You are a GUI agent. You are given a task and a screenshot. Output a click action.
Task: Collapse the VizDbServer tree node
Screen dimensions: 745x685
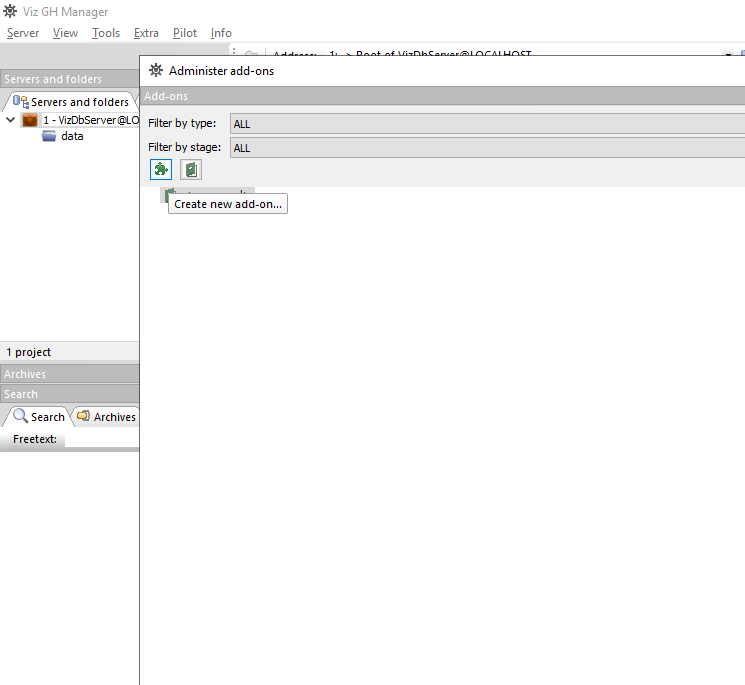coord(10,120)
